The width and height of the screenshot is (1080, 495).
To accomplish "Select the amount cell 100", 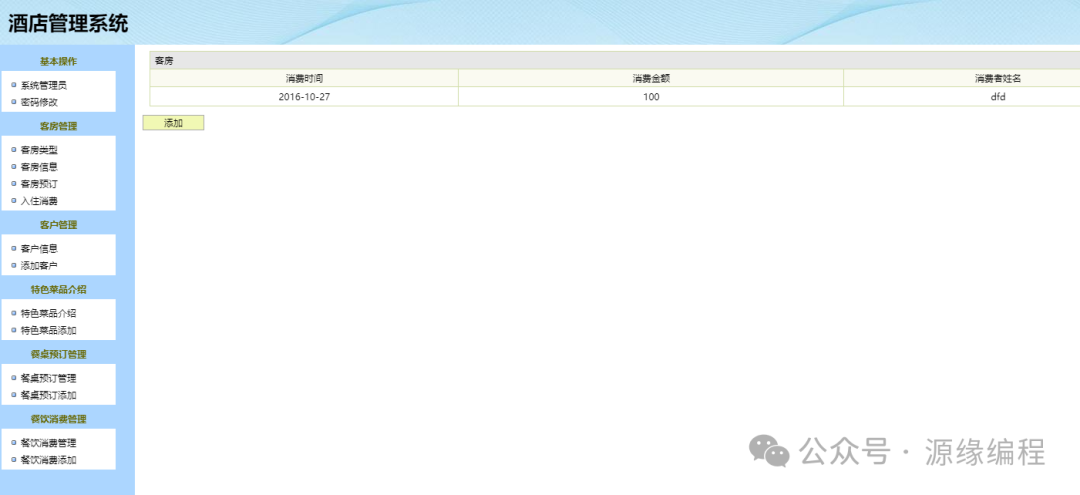I will click(651, 97).
